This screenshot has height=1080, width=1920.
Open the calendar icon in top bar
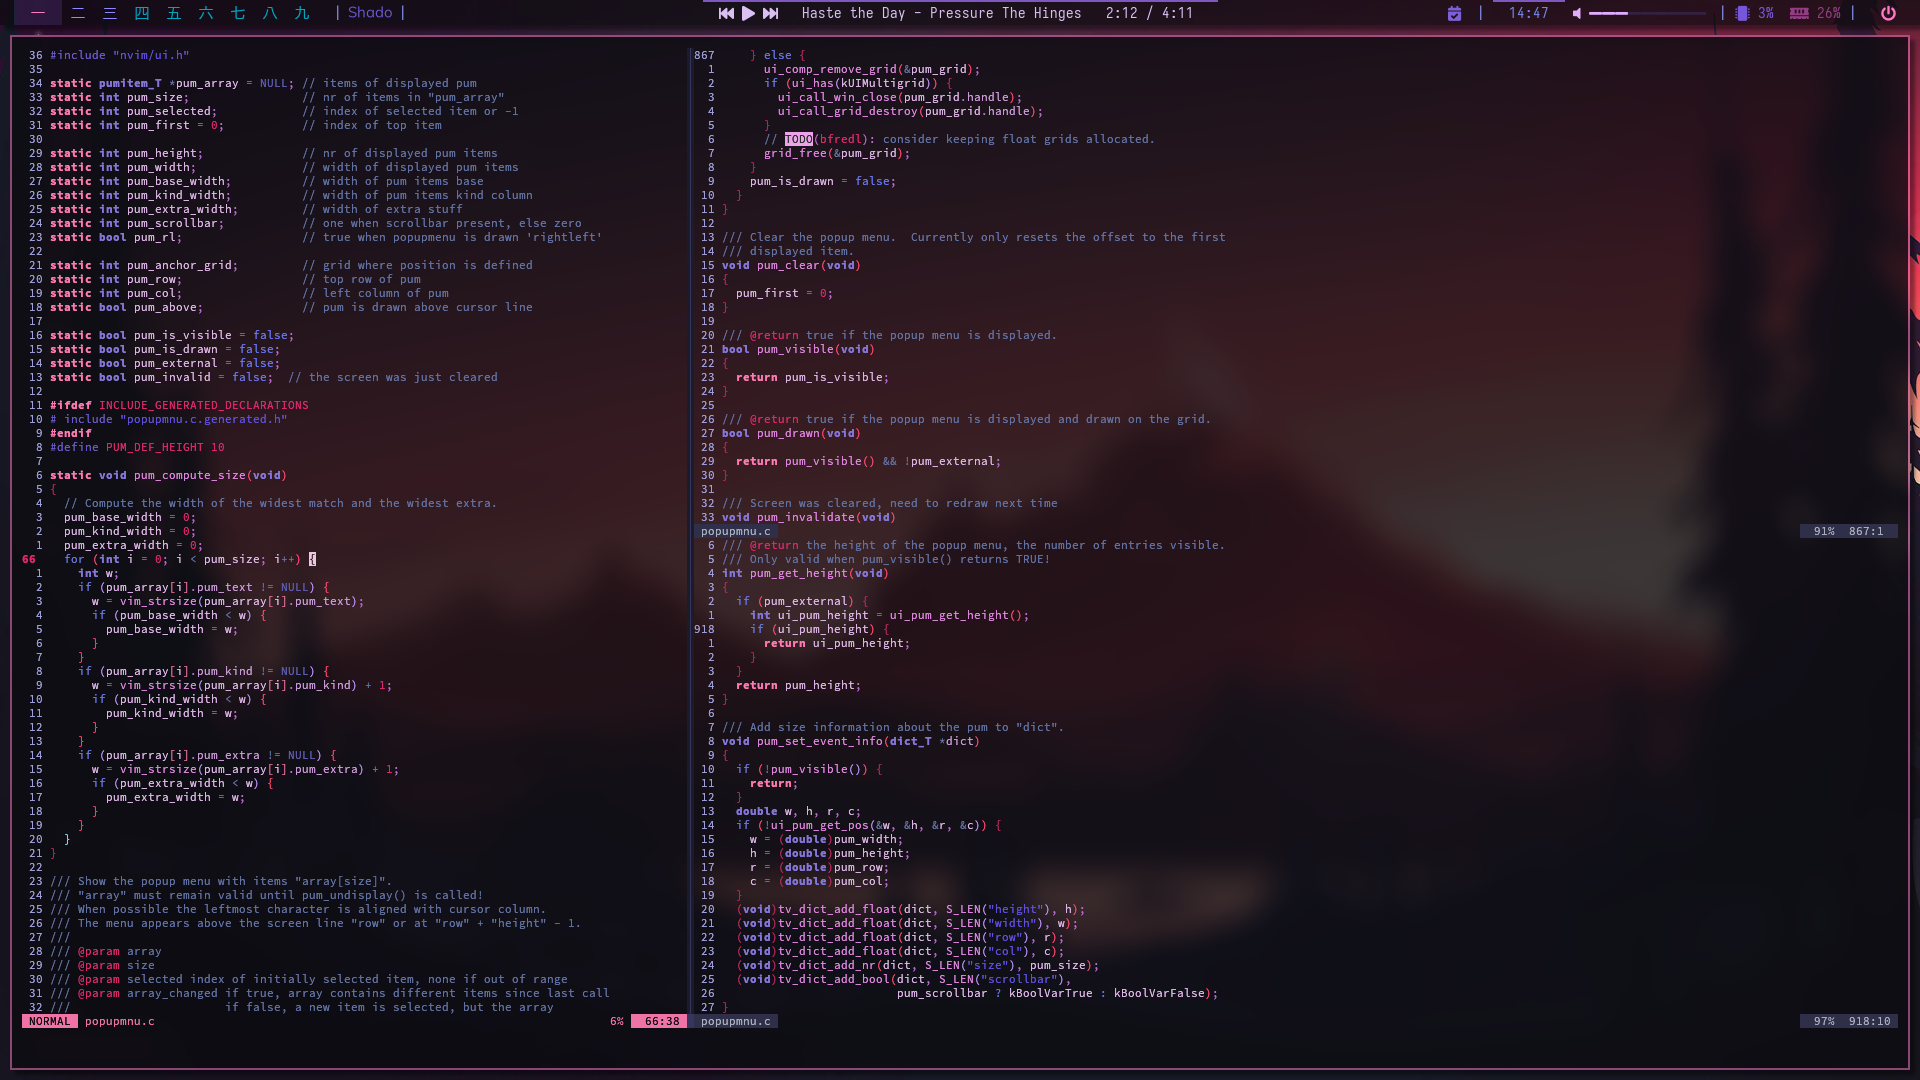click(x=1454, y=13)
